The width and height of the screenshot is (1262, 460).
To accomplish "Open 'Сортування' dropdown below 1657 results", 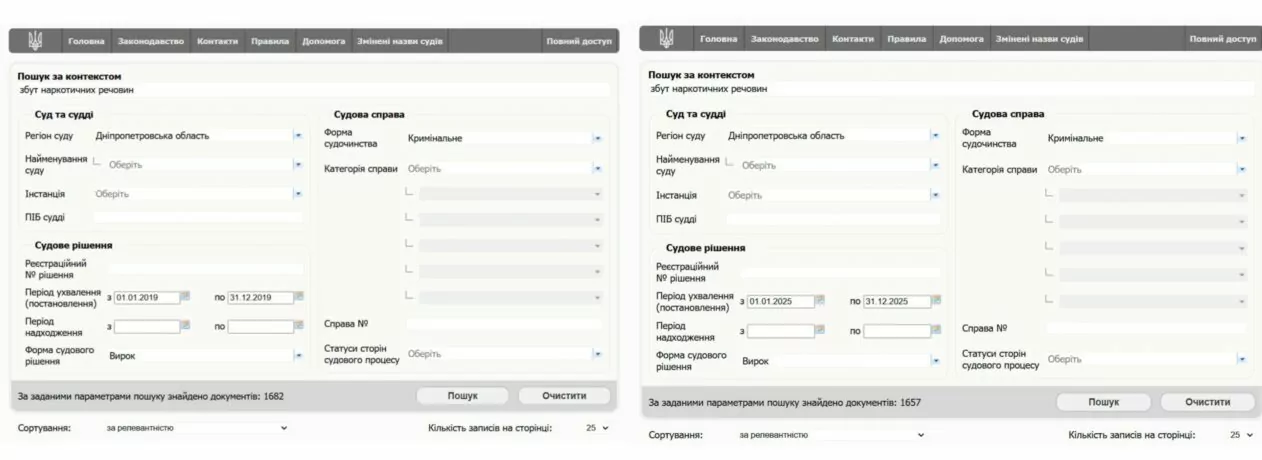I will point(831,435).
